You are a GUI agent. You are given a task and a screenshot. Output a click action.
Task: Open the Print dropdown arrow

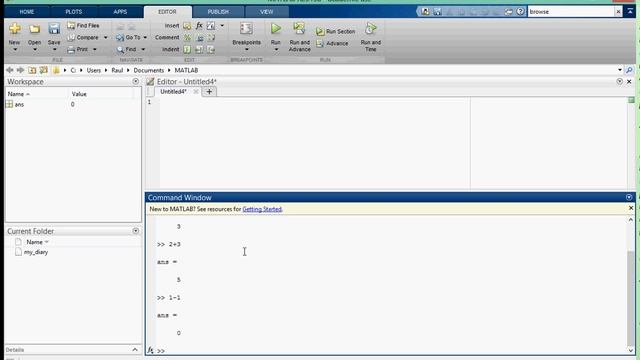[95, 49]
